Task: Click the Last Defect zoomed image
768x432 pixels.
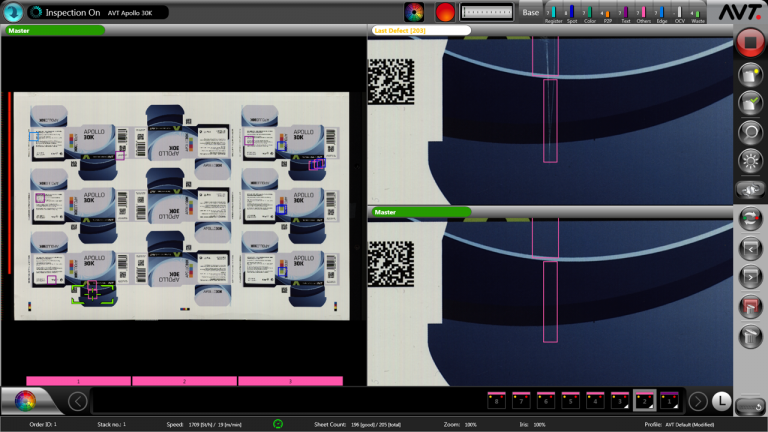Action: 550,121
